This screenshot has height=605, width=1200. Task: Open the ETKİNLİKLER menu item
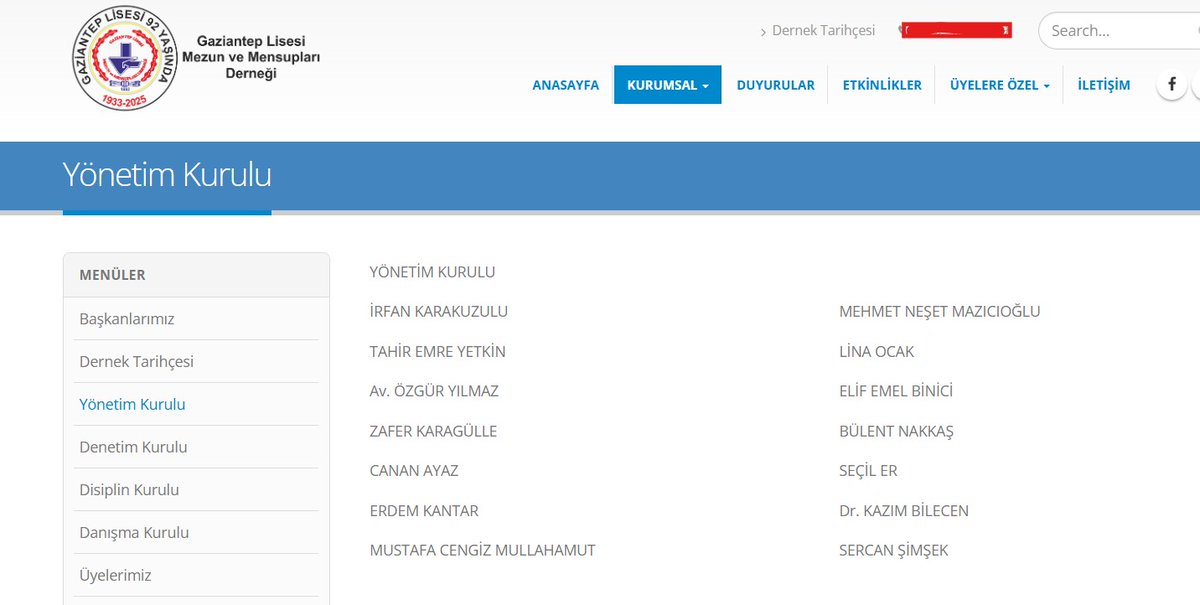(882, 85)
